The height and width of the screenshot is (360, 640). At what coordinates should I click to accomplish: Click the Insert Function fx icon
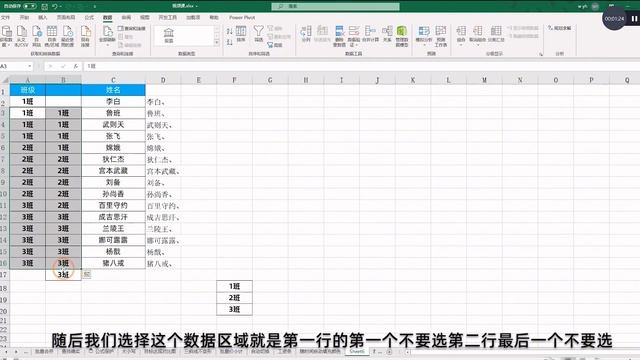[x=76, y=66]
